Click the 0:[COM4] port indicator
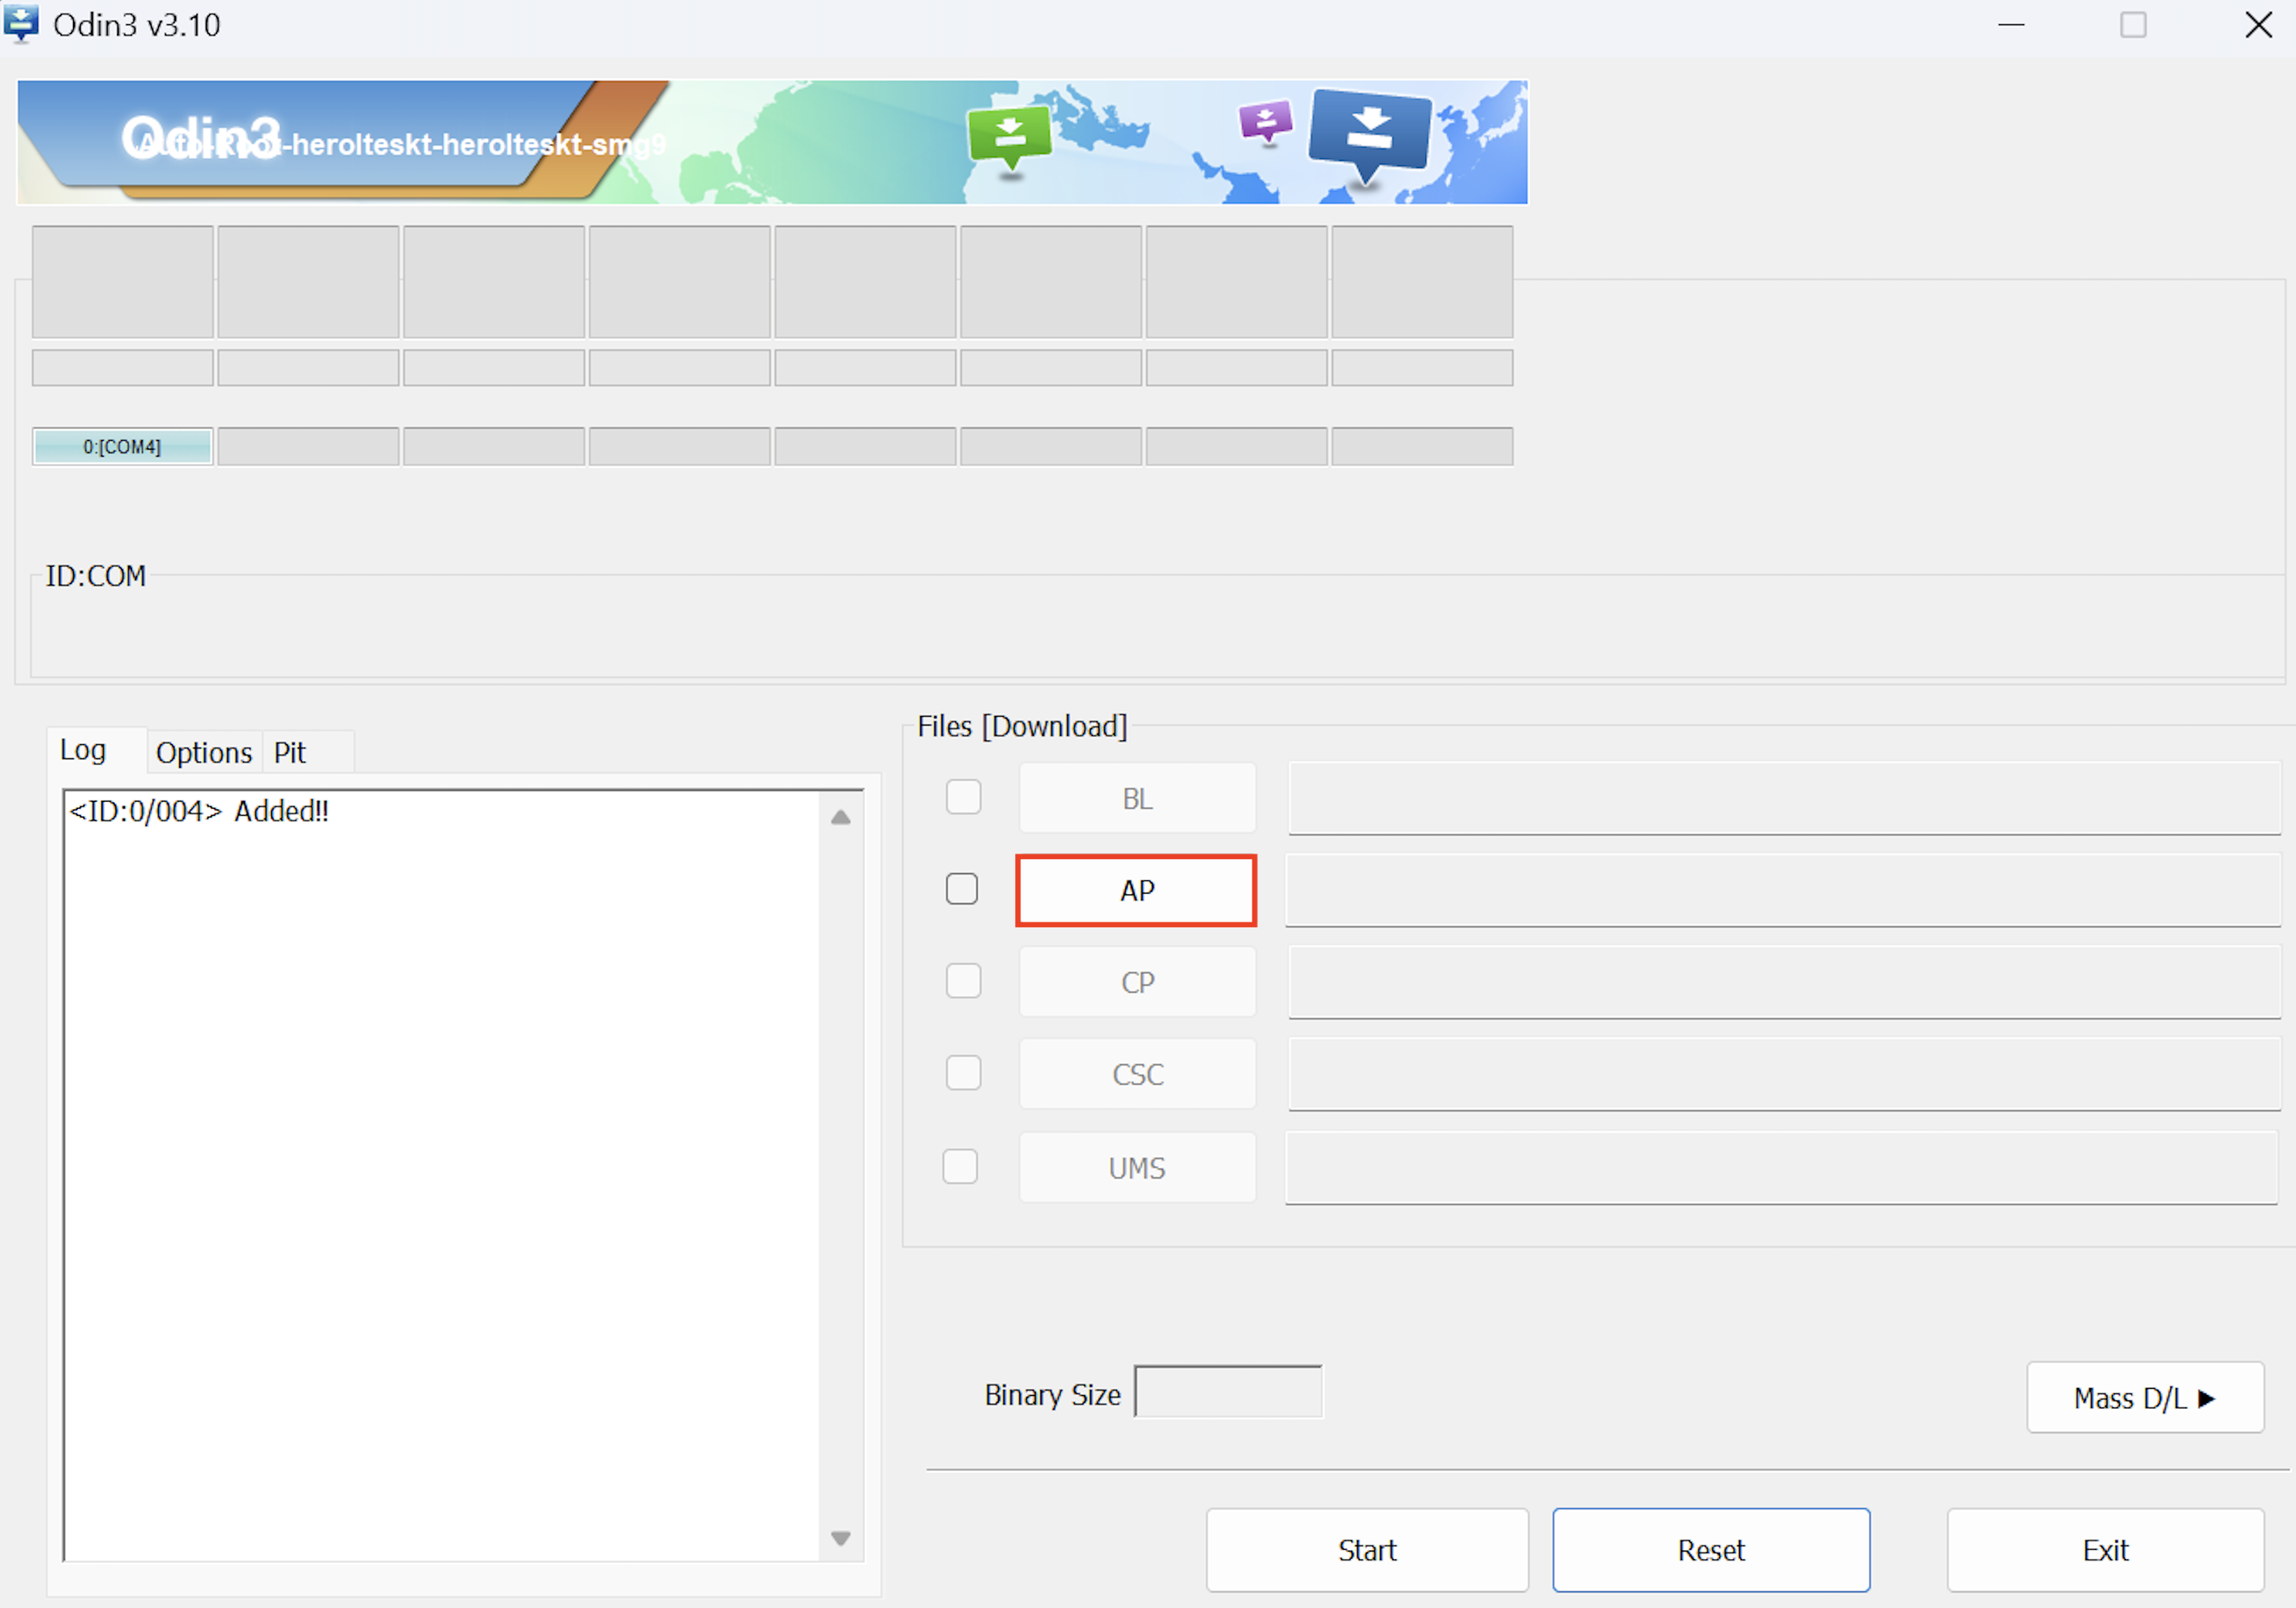Image resolution: width=2296 pixels, height=1608 pixels. coord(122,446)
